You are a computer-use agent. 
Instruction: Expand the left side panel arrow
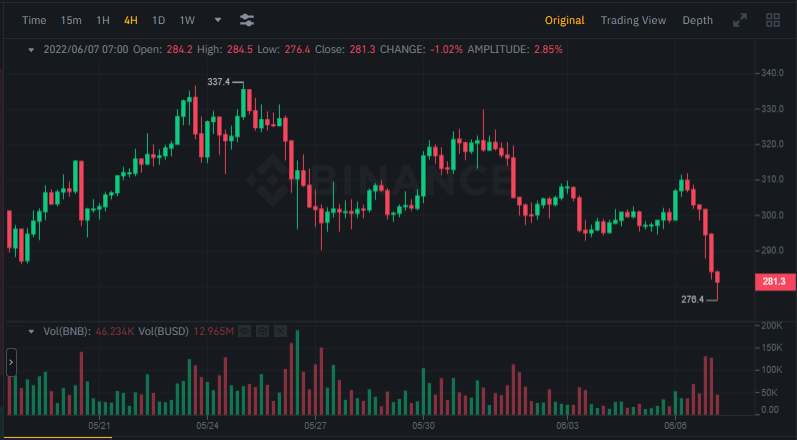[11, 361]
